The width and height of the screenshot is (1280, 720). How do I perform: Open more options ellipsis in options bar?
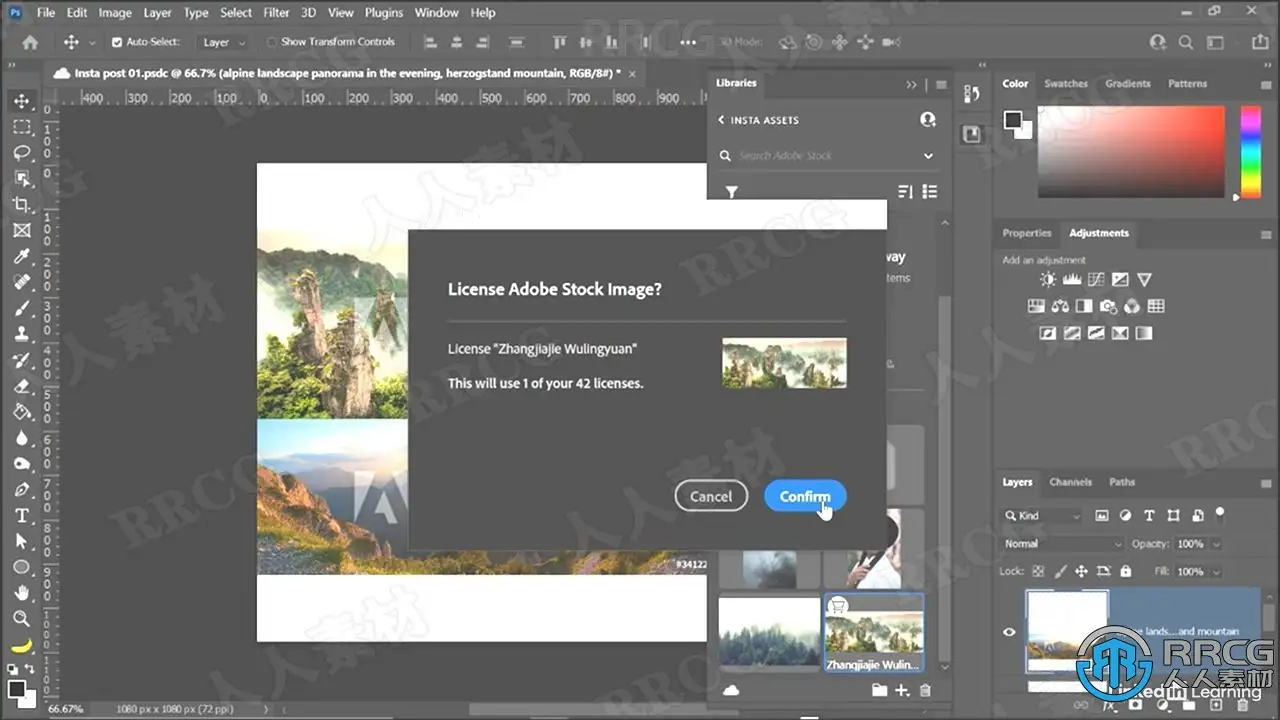pyautogui.click(x=688, y=42)
